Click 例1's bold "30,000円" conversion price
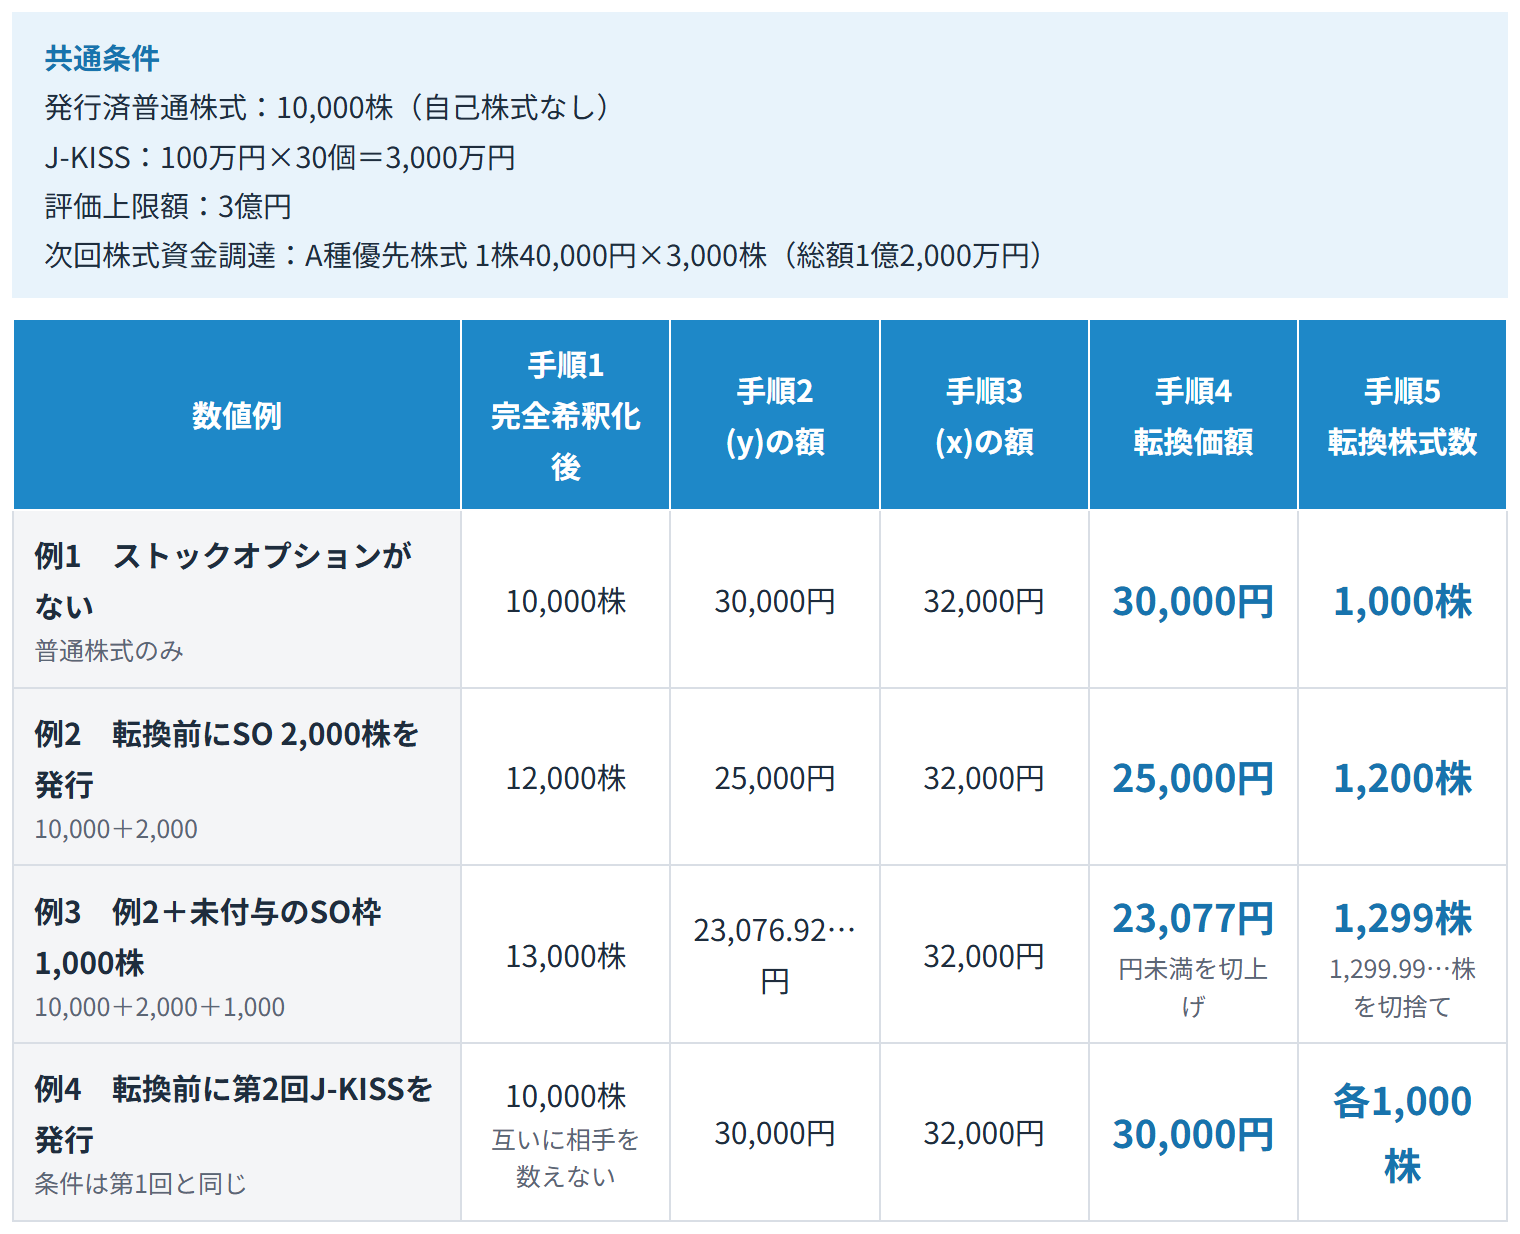The width and height of the screenshot is (1520, 1234). click(x=1193, y=601)
